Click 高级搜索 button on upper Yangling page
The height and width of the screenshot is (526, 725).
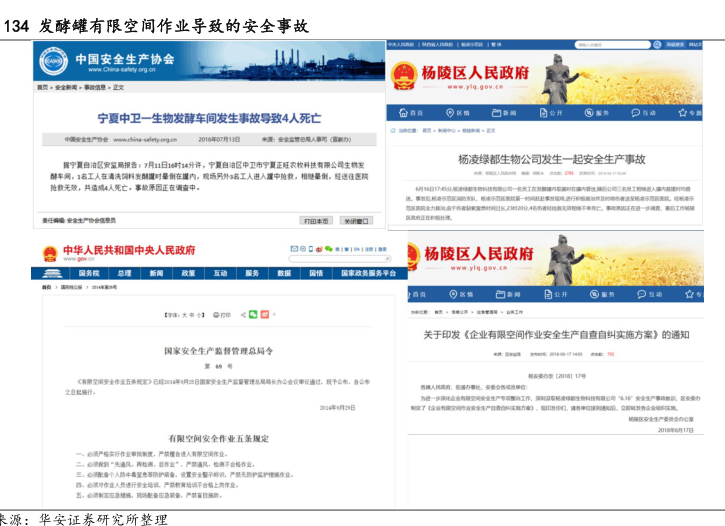tap(675, 45)
